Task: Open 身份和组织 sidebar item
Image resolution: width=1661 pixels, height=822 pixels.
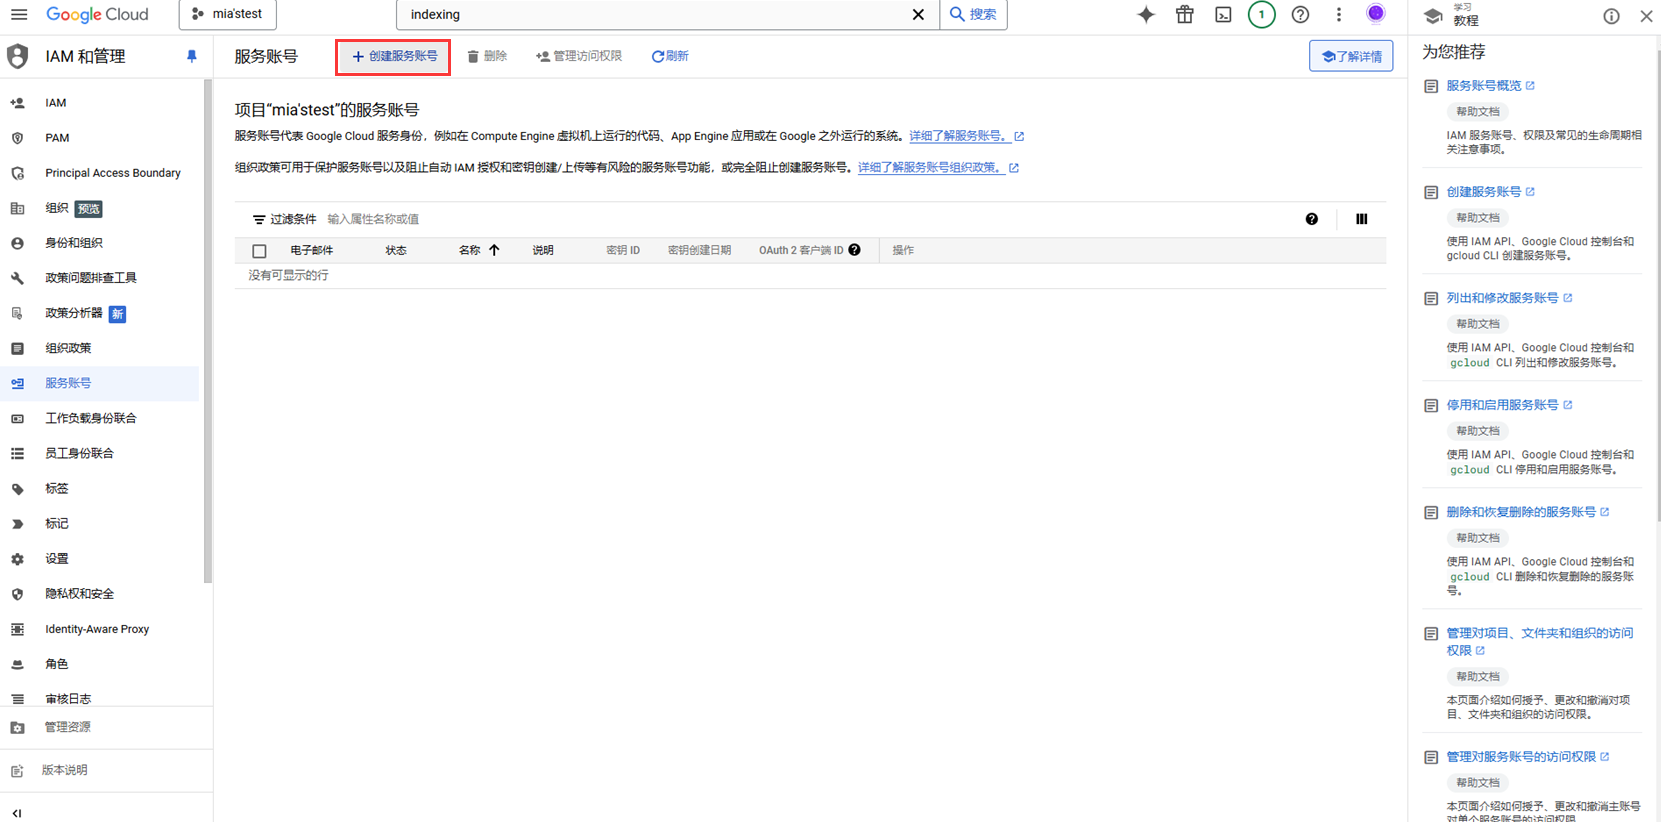Action: (x=100, y=243)
